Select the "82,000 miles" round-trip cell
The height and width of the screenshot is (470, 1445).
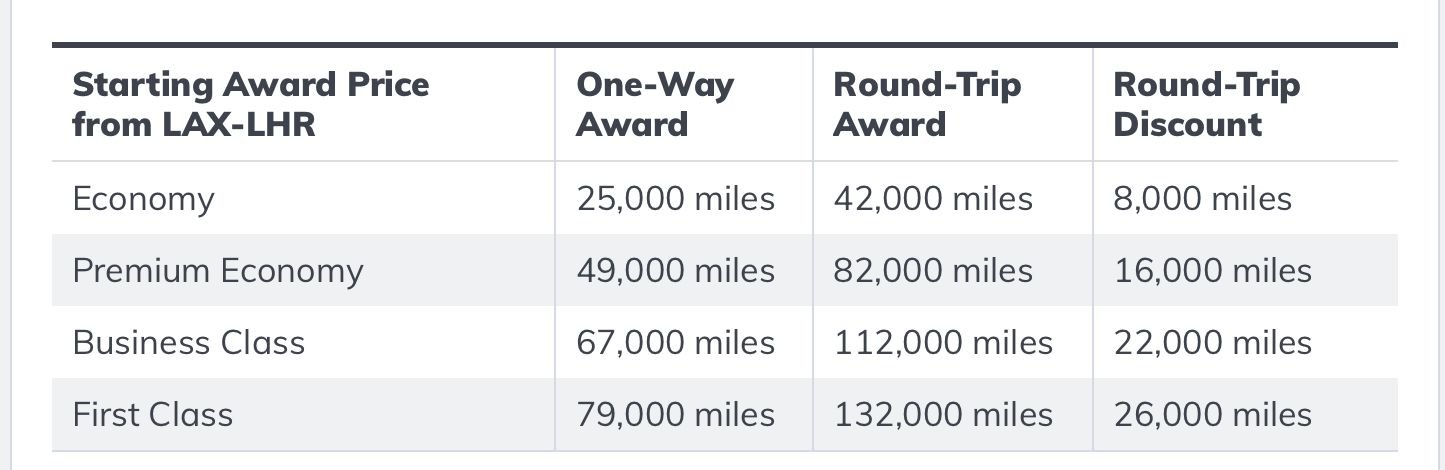933,271
